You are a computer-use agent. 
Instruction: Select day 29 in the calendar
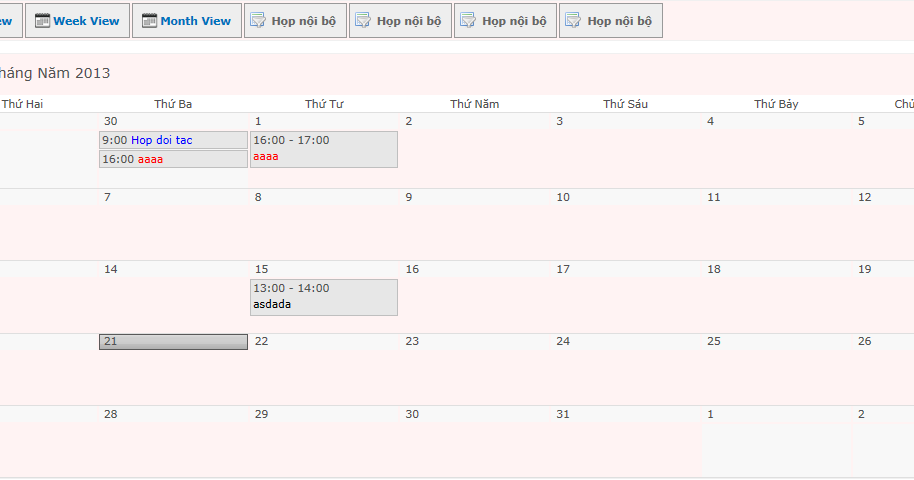pos(261,414)
